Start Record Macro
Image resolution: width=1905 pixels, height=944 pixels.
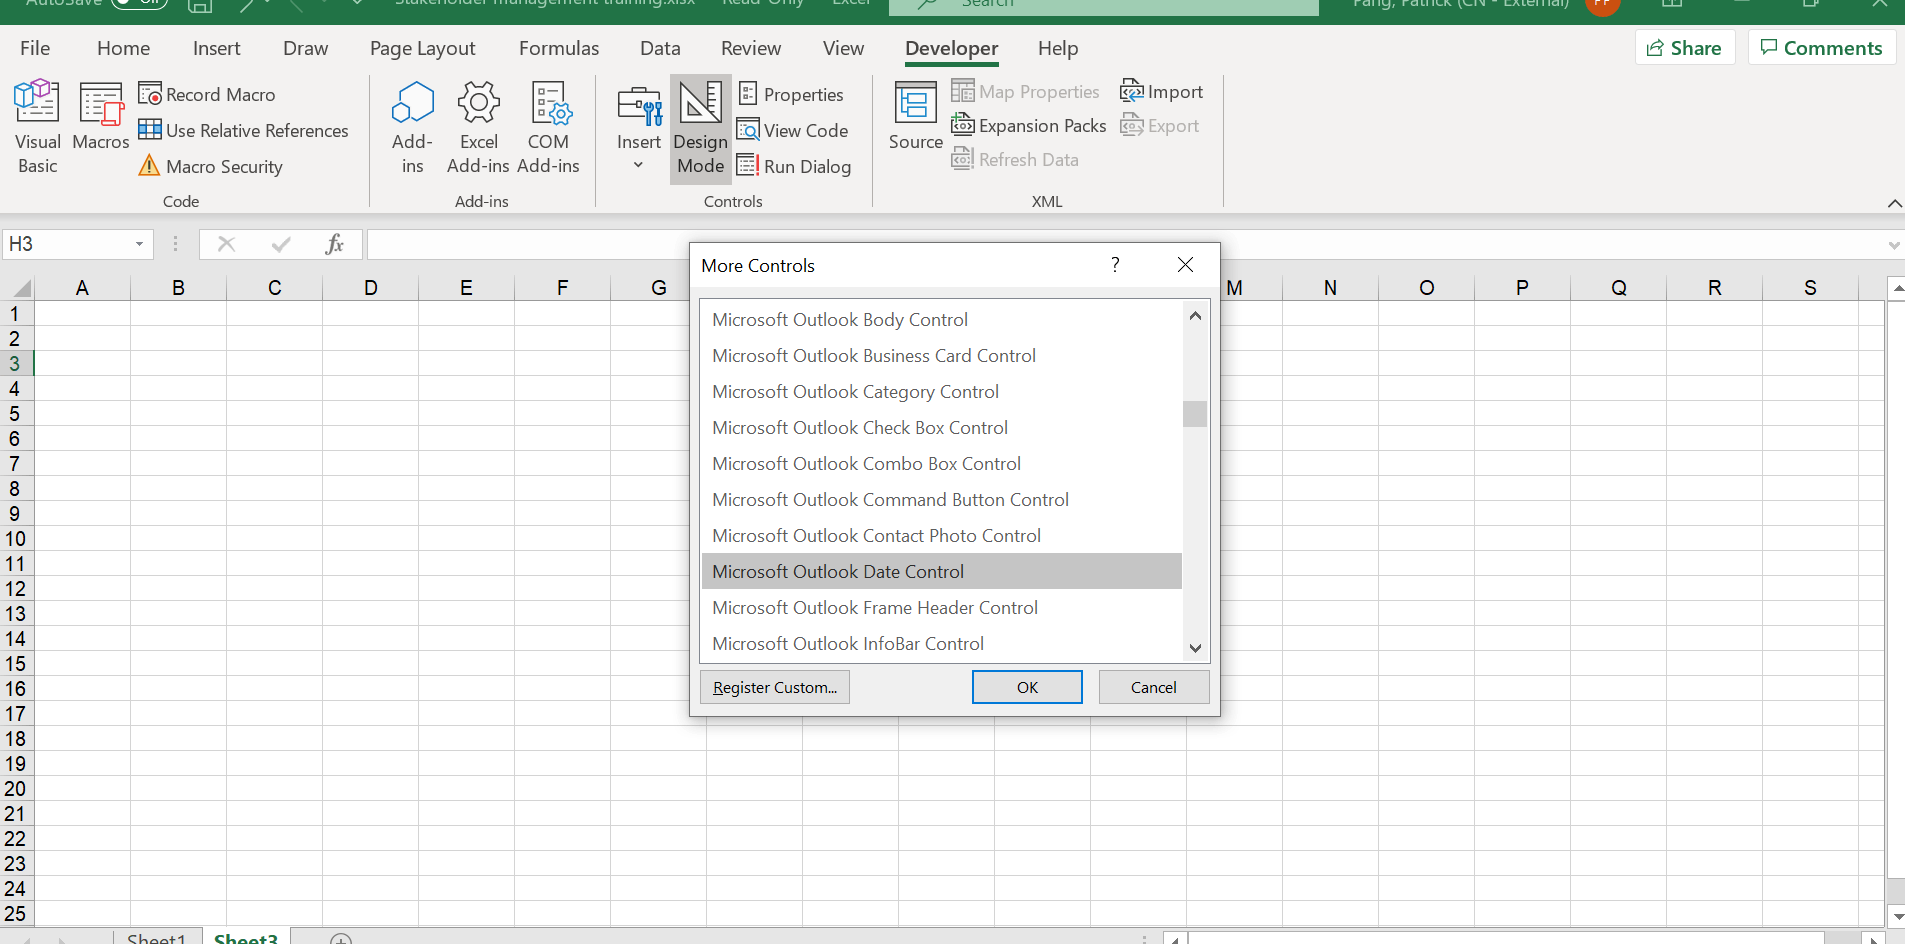(207, 94)
